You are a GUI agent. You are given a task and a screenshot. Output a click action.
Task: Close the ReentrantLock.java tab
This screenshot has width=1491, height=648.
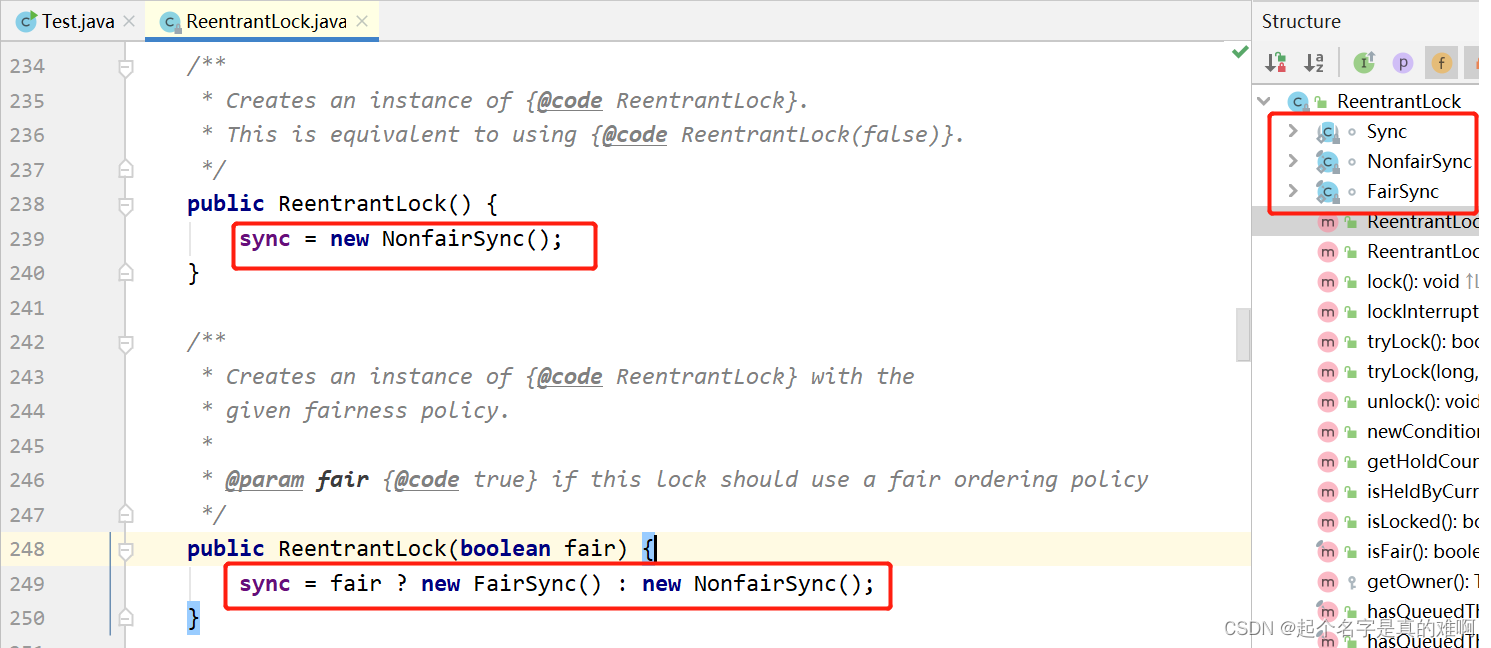tap(361, 21)
